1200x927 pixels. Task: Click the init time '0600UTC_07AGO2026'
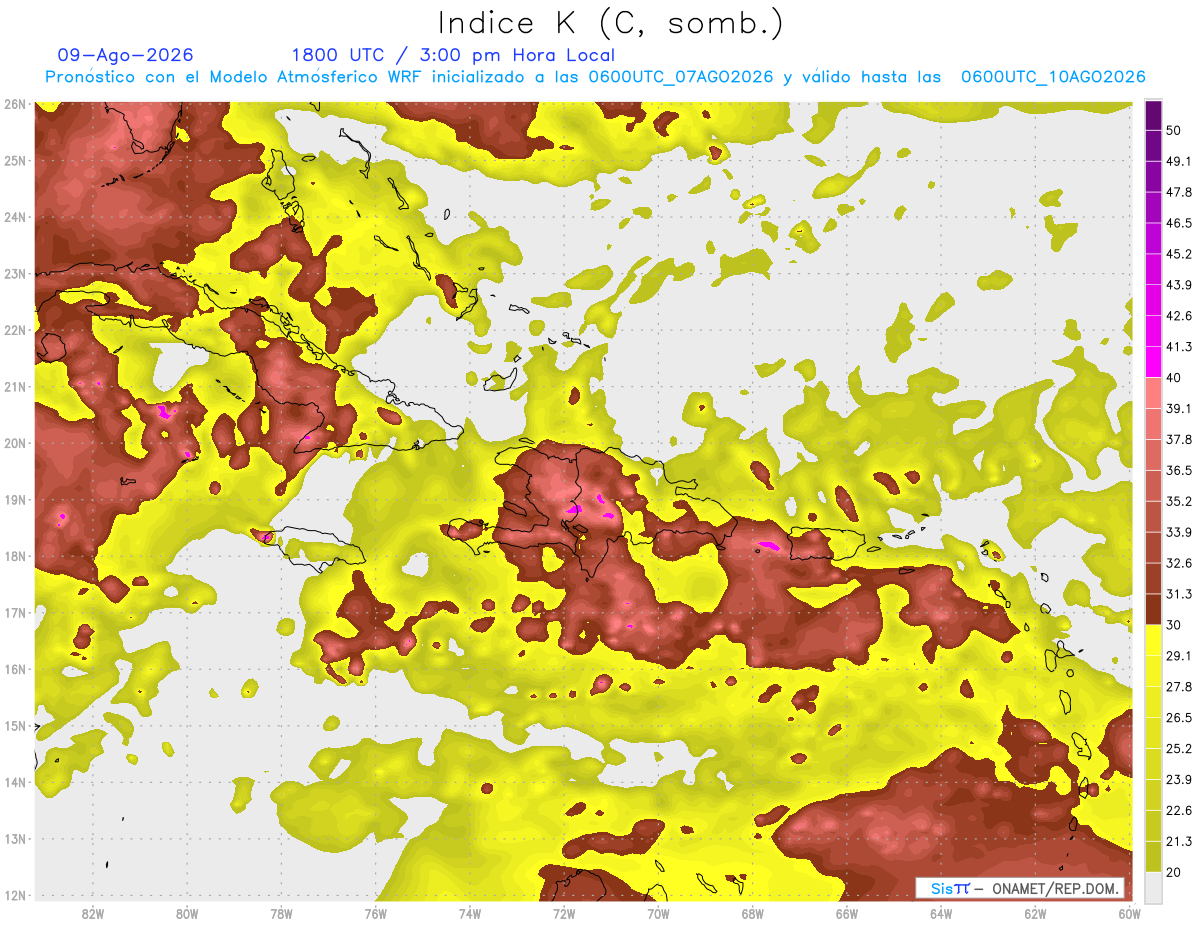[x=681, y=77]
